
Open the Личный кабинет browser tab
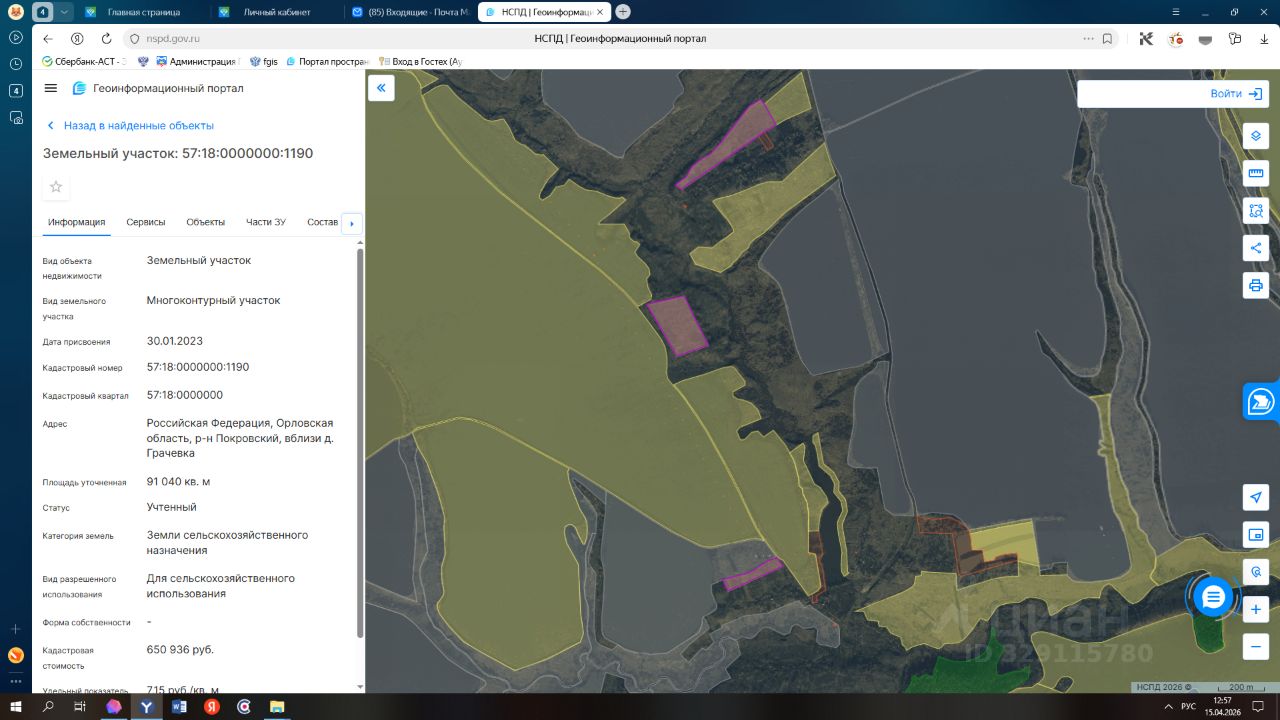coord(276,12)
